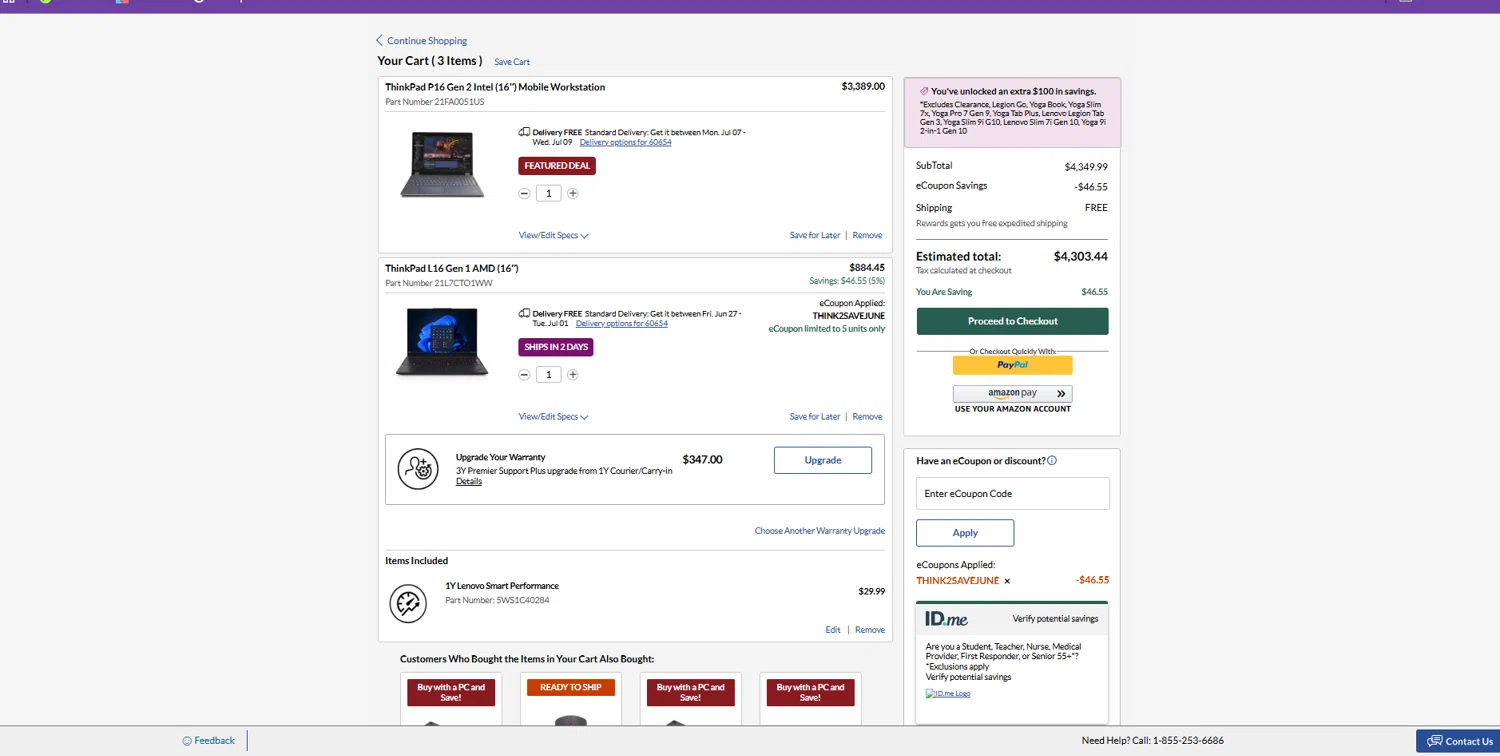Viewport: 1500px width, 756px height.
Task: Decrease quantity of ThinkPad P16 Gen 2
Action: [x=524, y=193]
